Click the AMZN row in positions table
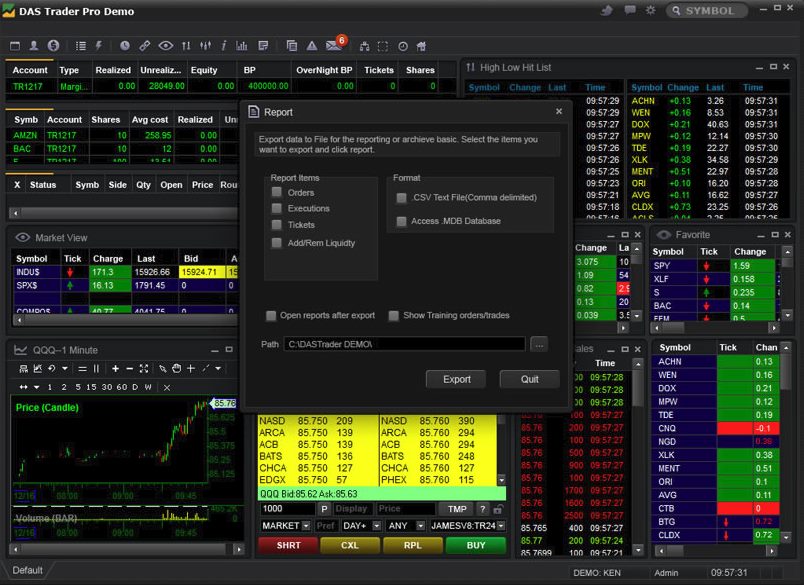The image size is (804, 585). (122, 135)
